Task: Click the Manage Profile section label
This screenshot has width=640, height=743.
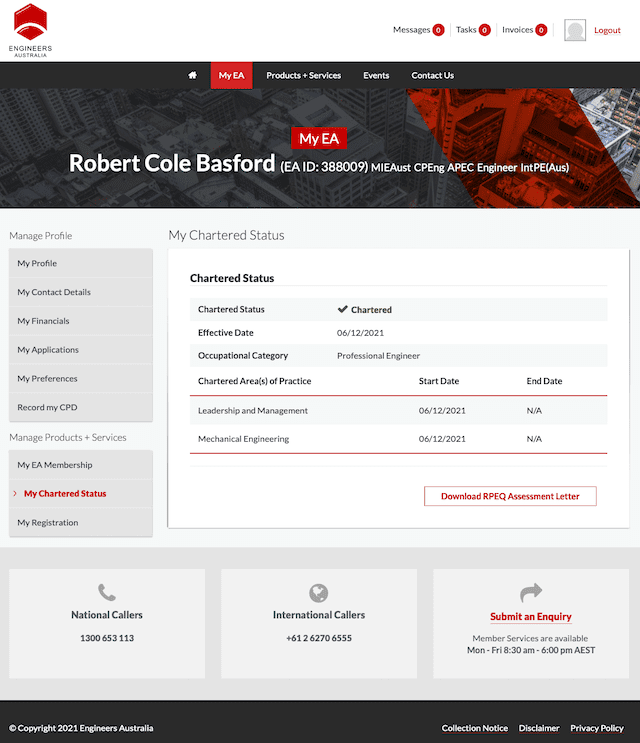Action: 41,236
